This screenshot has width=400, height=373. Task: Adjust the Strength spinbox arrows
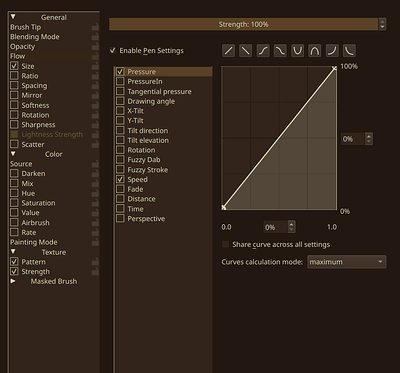[x=382, y=24]
